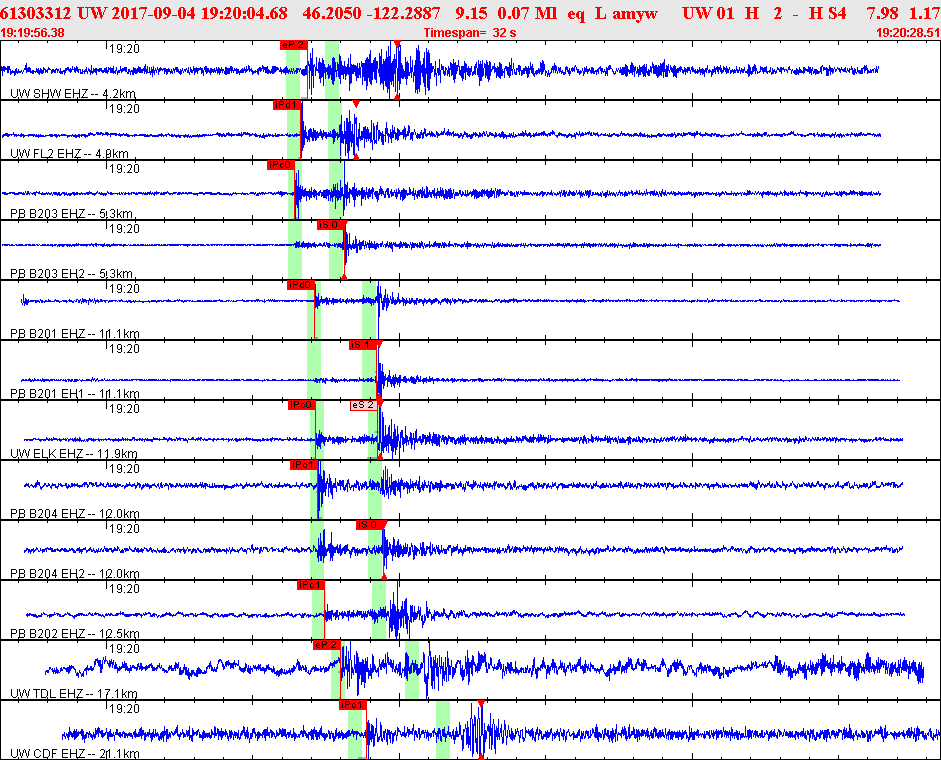Select the iPc0 pick flag on ELK trace
The height and width of the screenshot is (760, 941).
click(x=301, y=405)
